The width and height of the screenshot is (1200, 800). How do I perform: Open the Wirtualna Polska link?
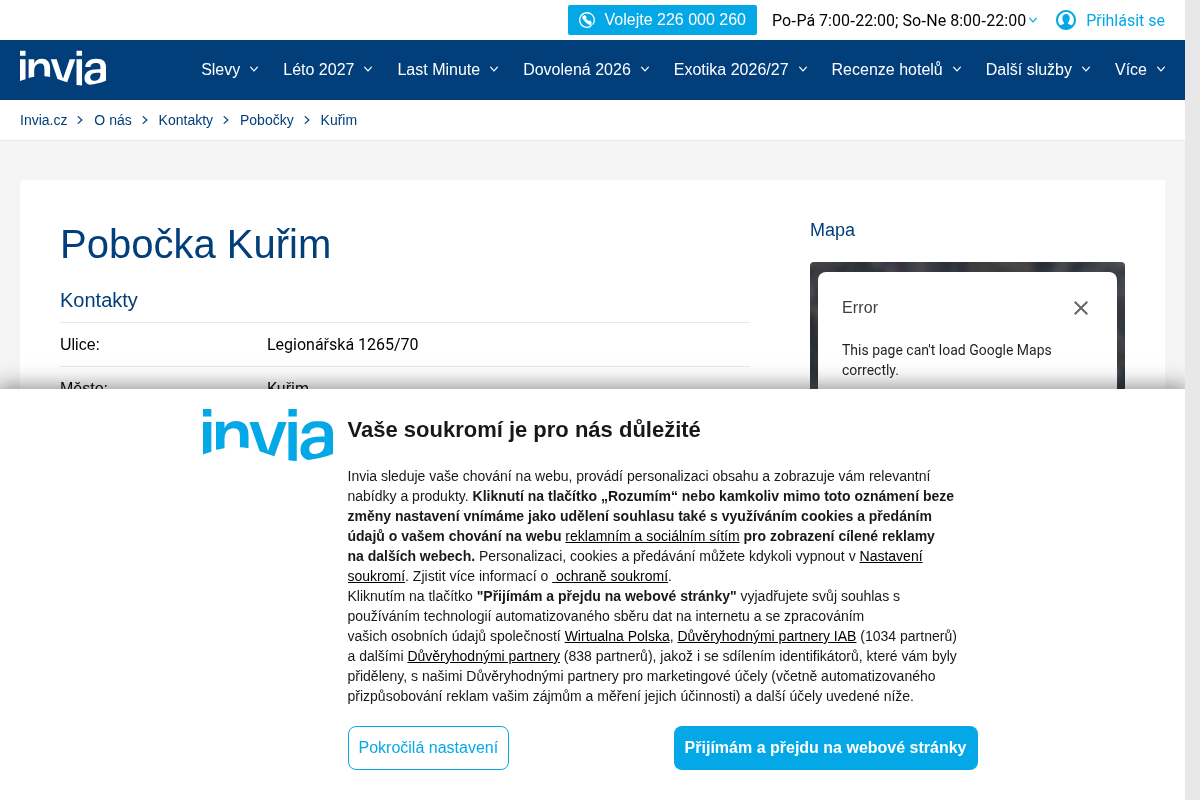[617, 636]
